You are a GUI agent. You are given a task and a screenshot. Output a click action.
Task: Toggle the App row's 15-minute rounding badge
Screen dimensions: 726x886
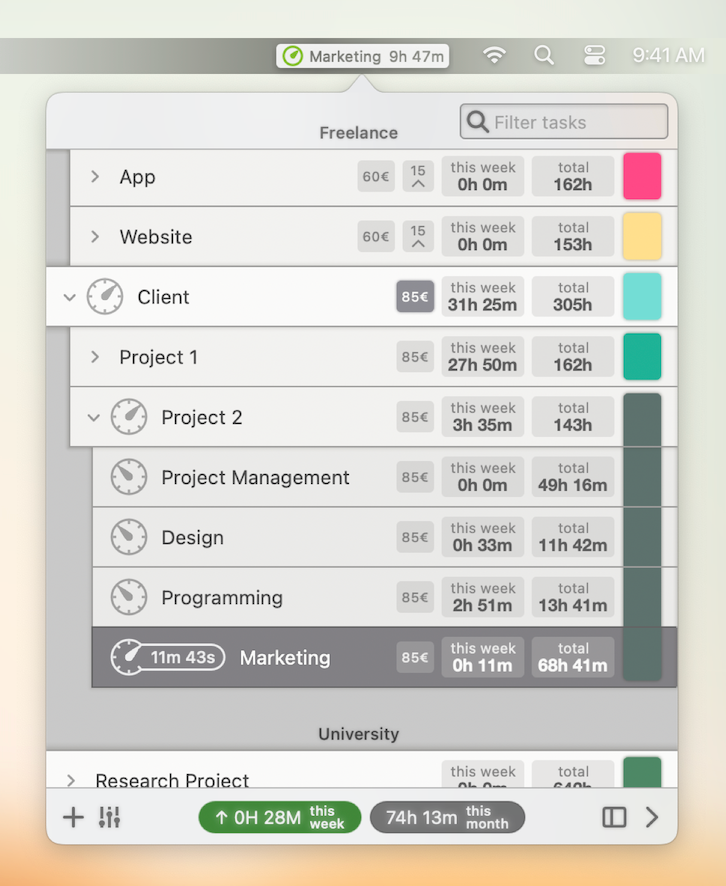418,177
